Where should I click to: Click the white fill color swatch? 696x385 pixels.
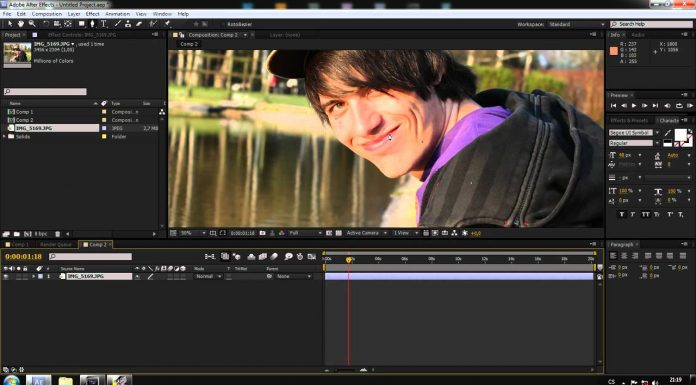(x=680, y=134)
